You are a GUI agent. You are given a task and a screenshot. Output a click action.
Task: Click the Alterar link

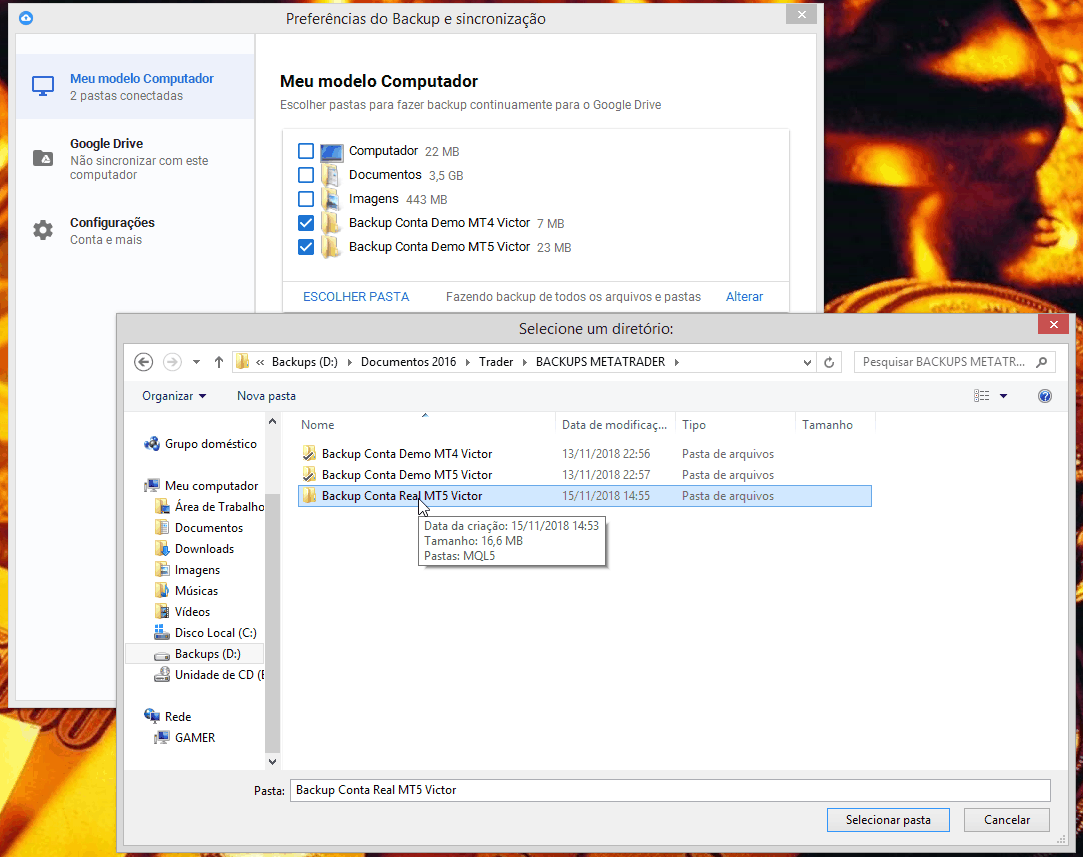click(744, 296)
